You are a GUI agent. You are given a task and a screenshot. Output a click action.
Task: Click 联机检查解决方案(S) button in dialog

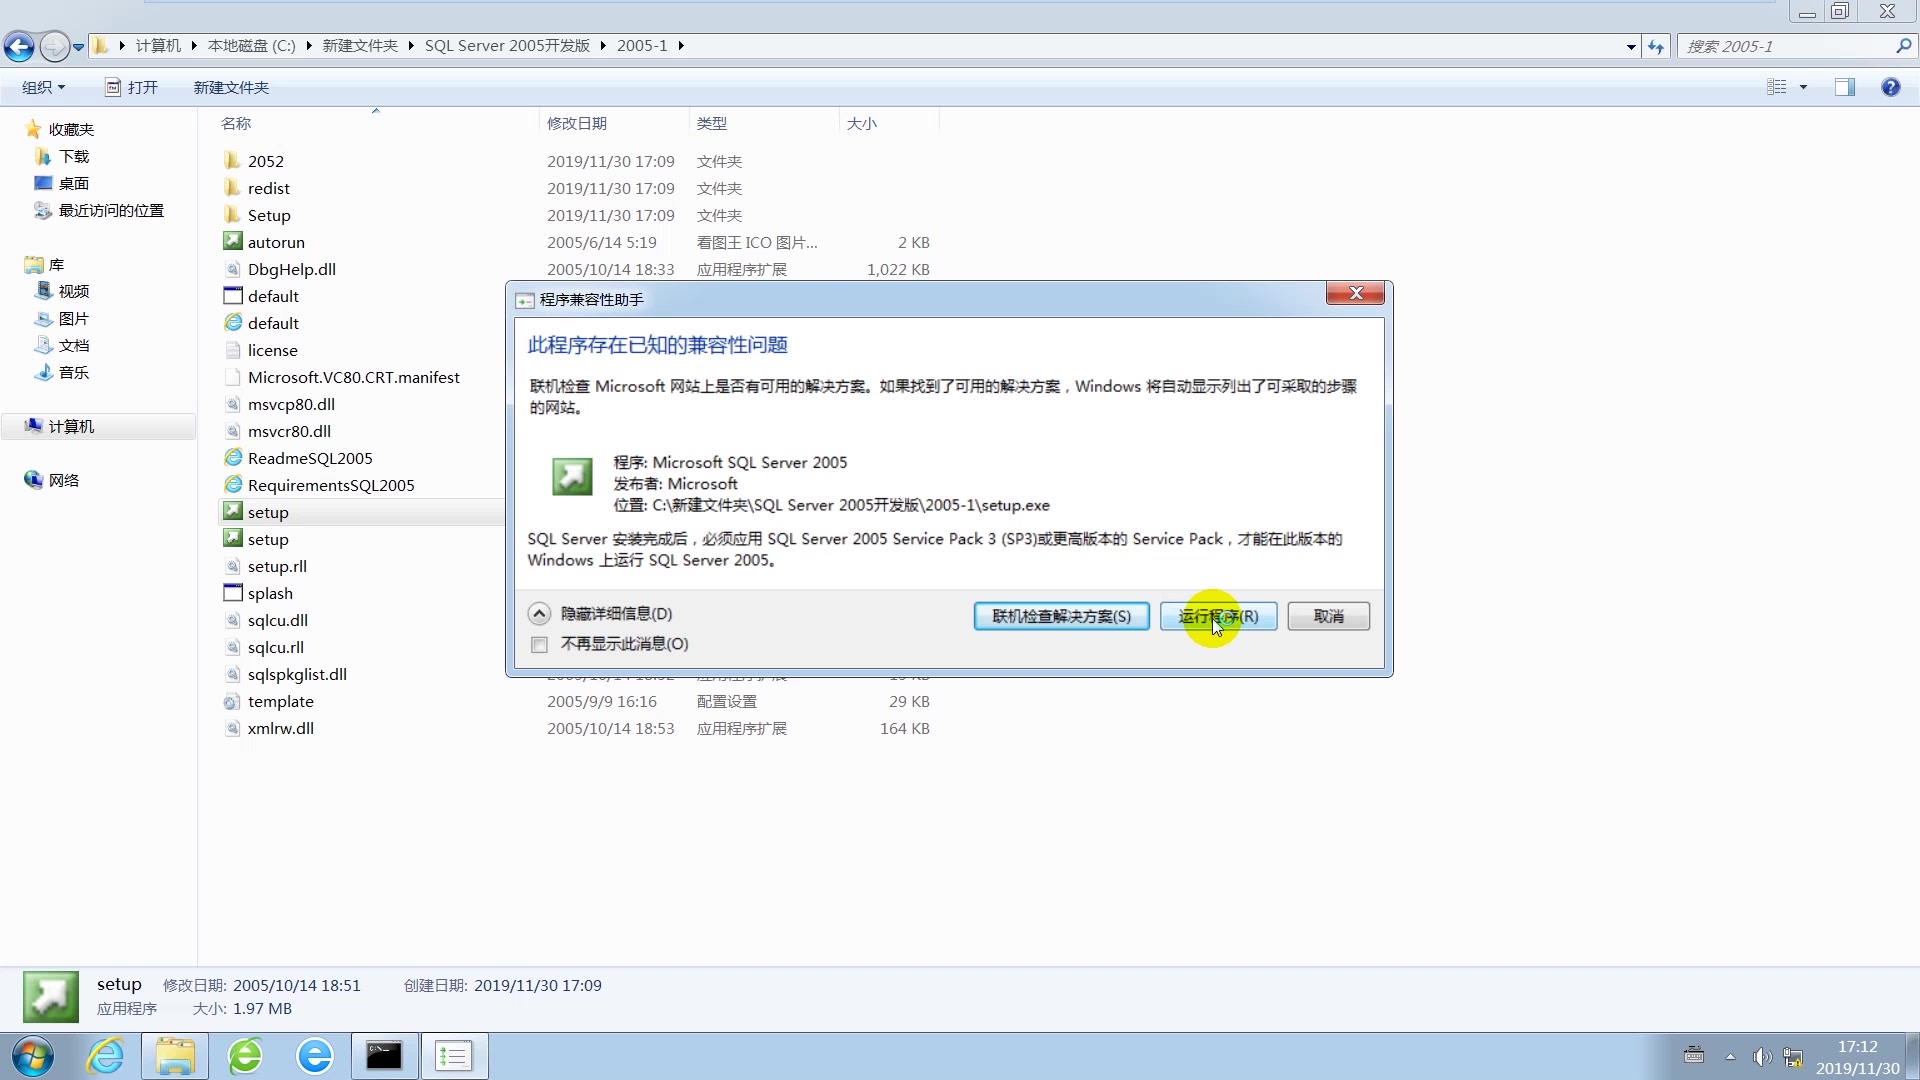pos(1061,616)
